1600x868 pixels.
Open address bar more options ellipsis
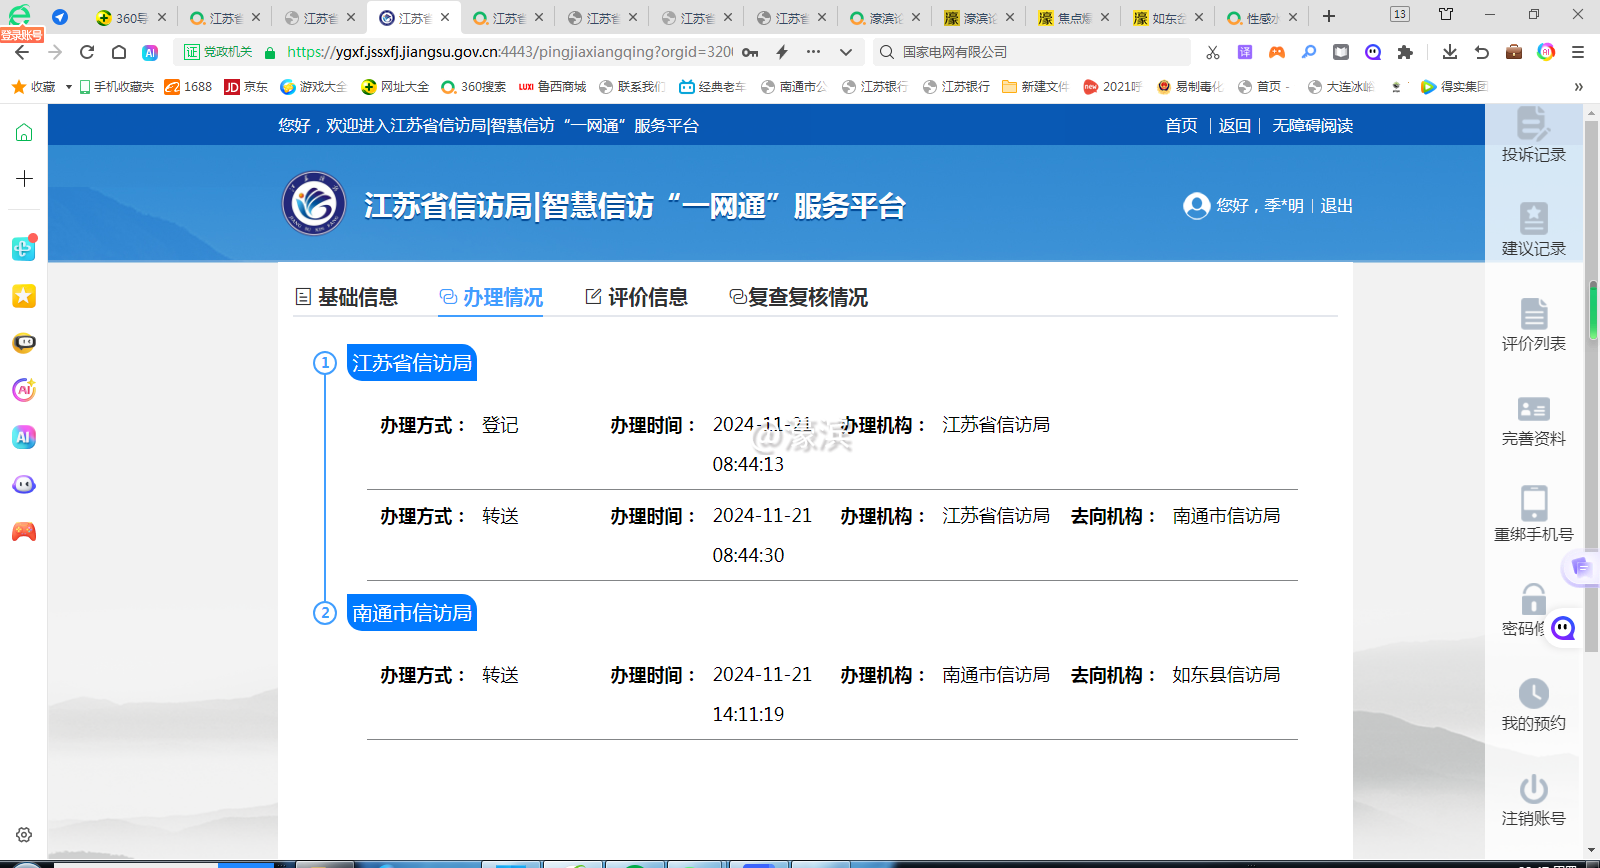pos(814,52)
